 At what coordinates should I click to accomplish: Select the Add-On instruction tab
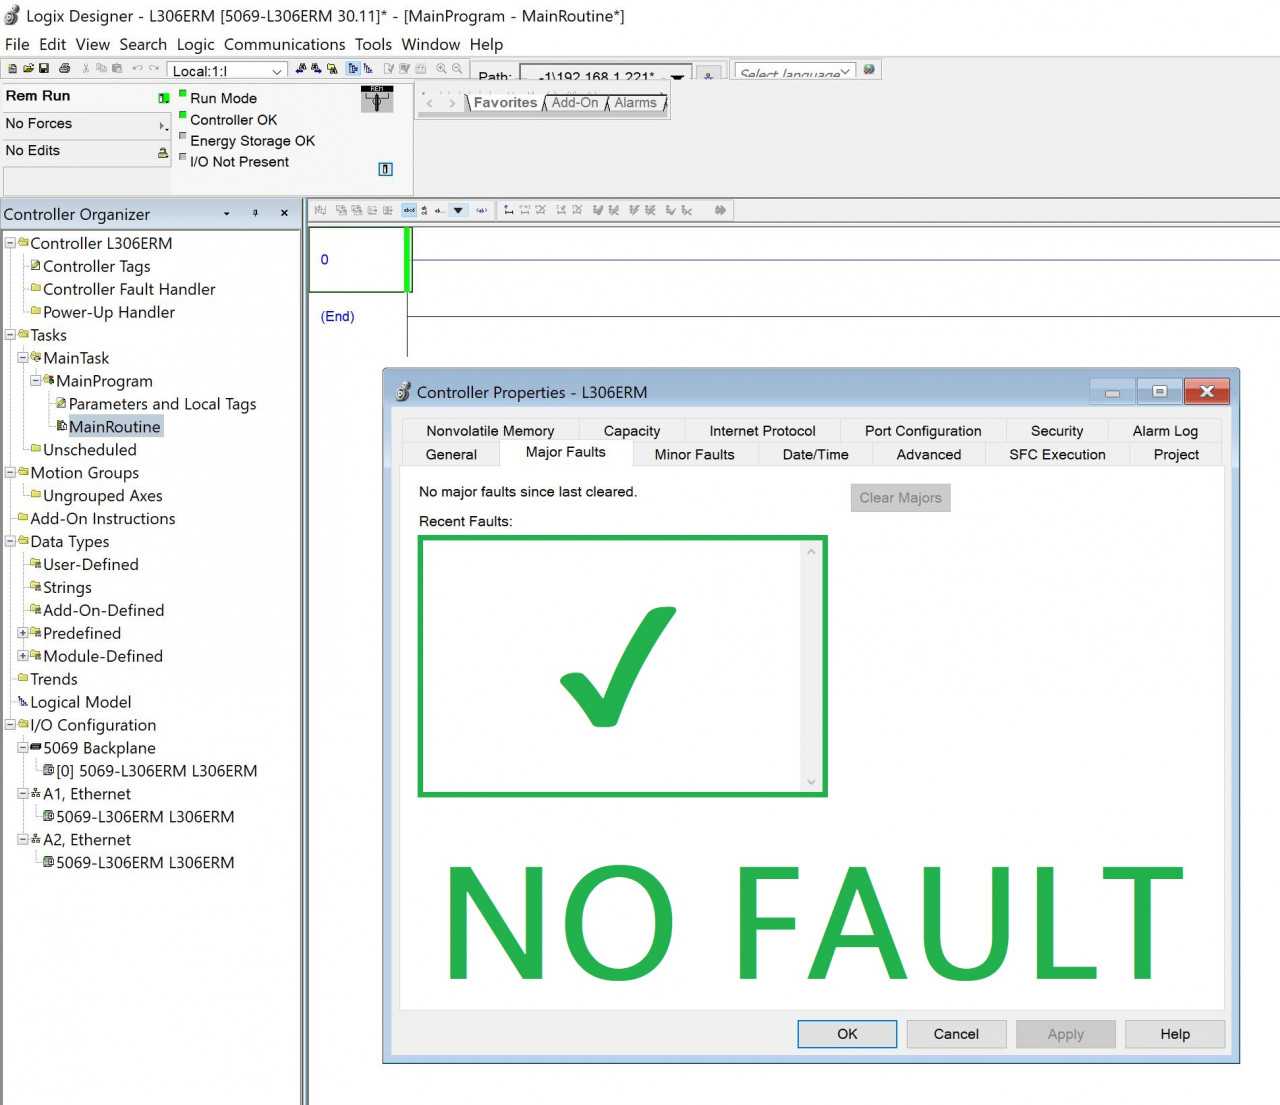(x=575, y=103)
